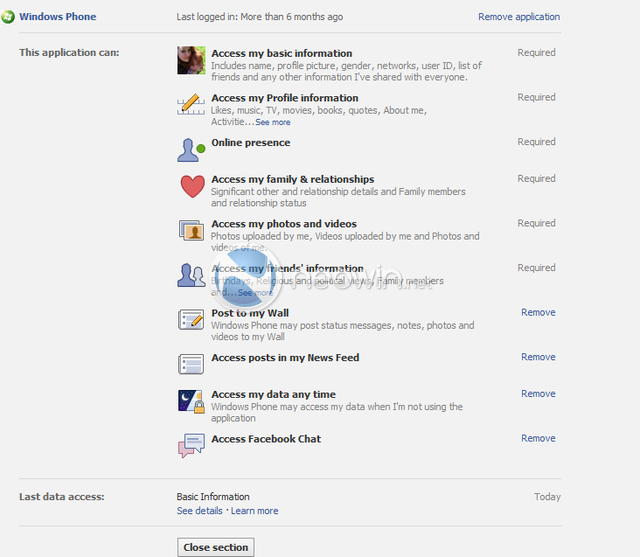Click the Close section button

[216, 547]
